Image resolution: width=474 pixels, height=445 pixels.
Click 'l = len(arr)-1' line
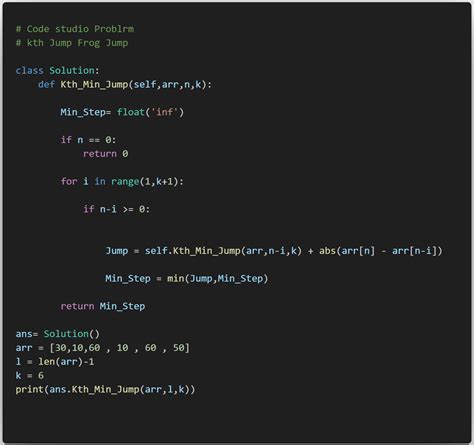pos(55,362)
